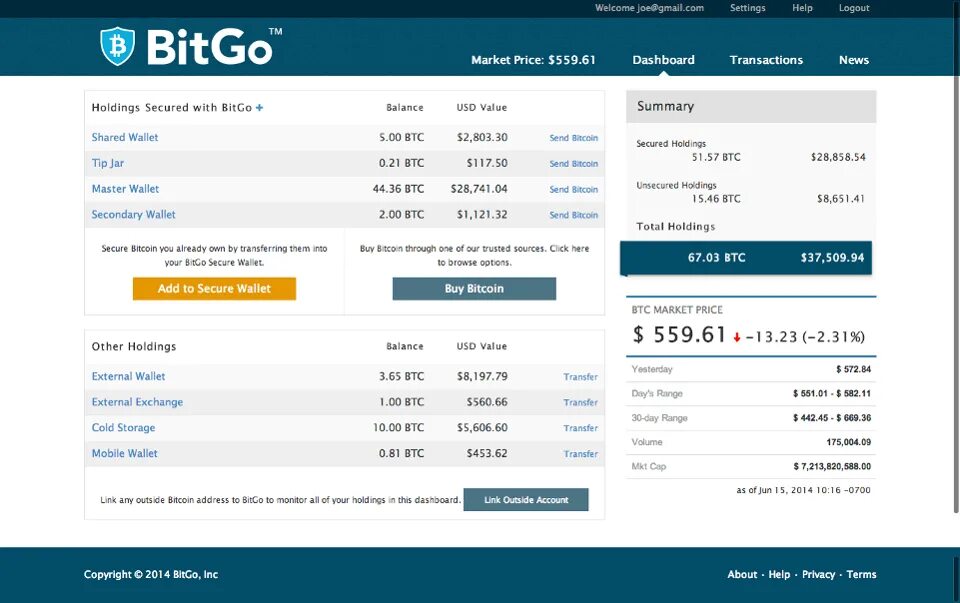The width and height of the screenshot is (960, 603).
Task: Click the Buy Bitcoin button
Action: [x=474, y=288]
